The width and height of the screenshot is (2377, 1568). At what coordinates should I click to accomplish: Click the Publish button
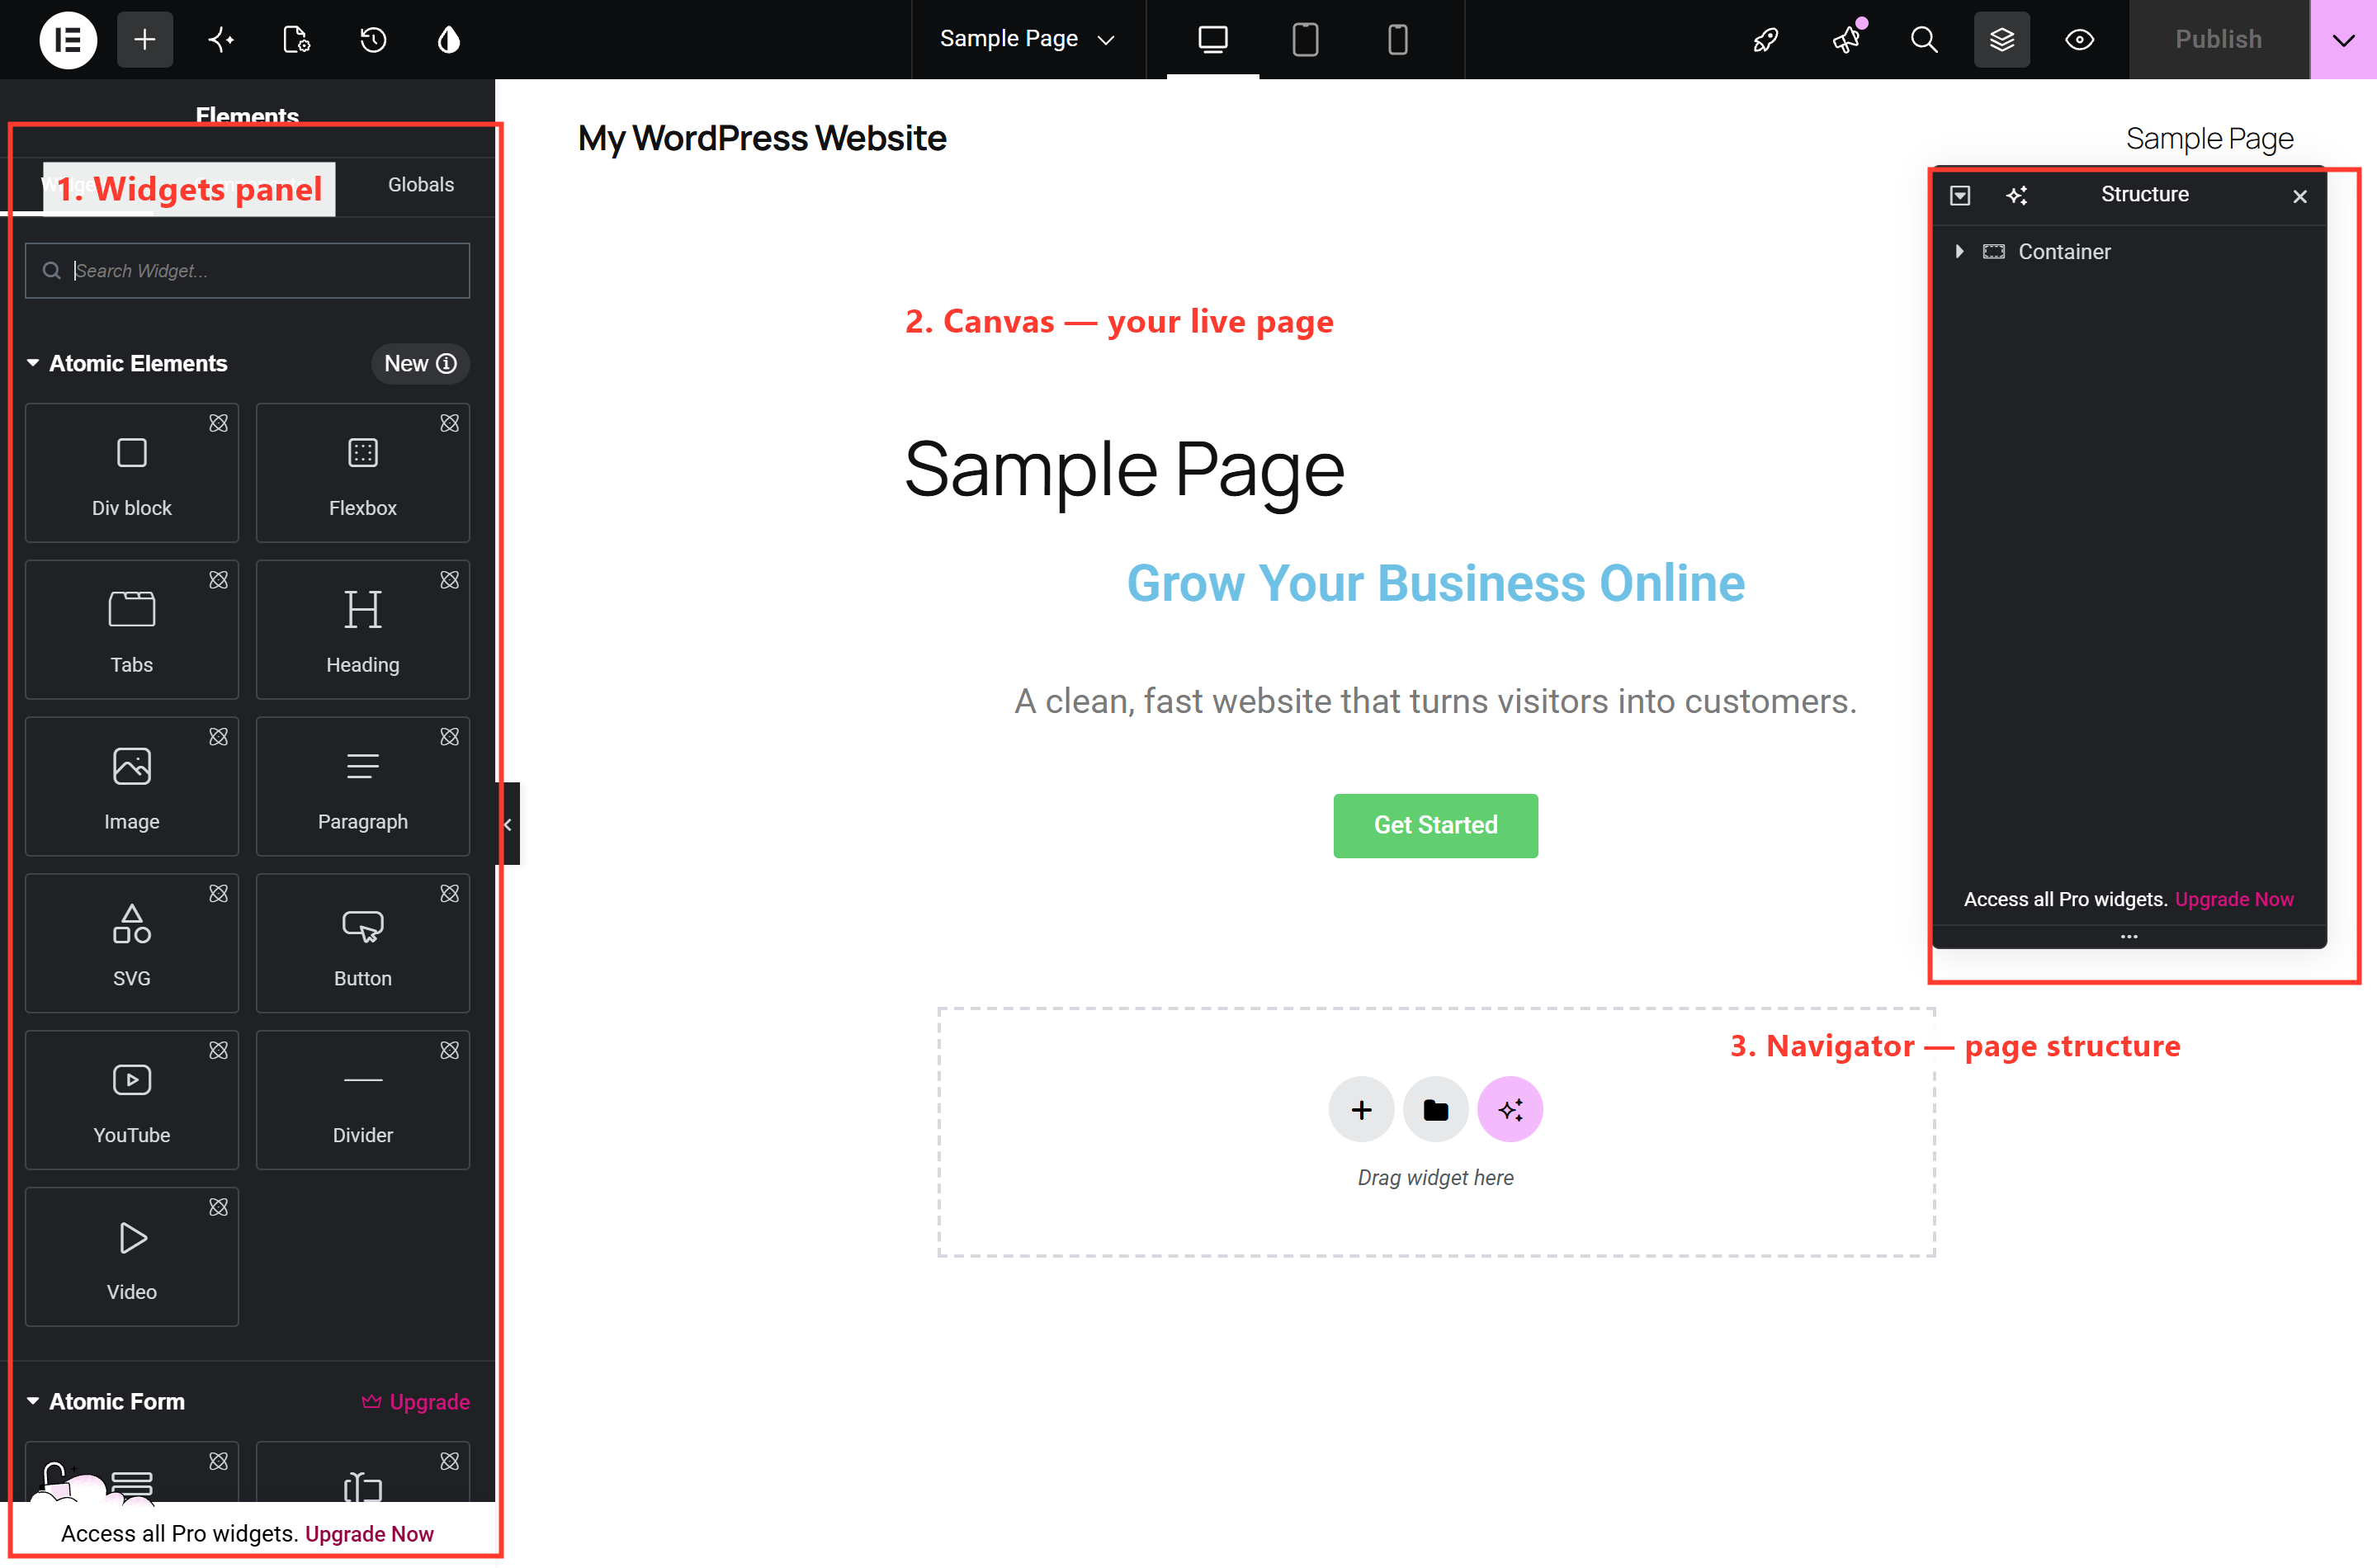(2218, 40)
